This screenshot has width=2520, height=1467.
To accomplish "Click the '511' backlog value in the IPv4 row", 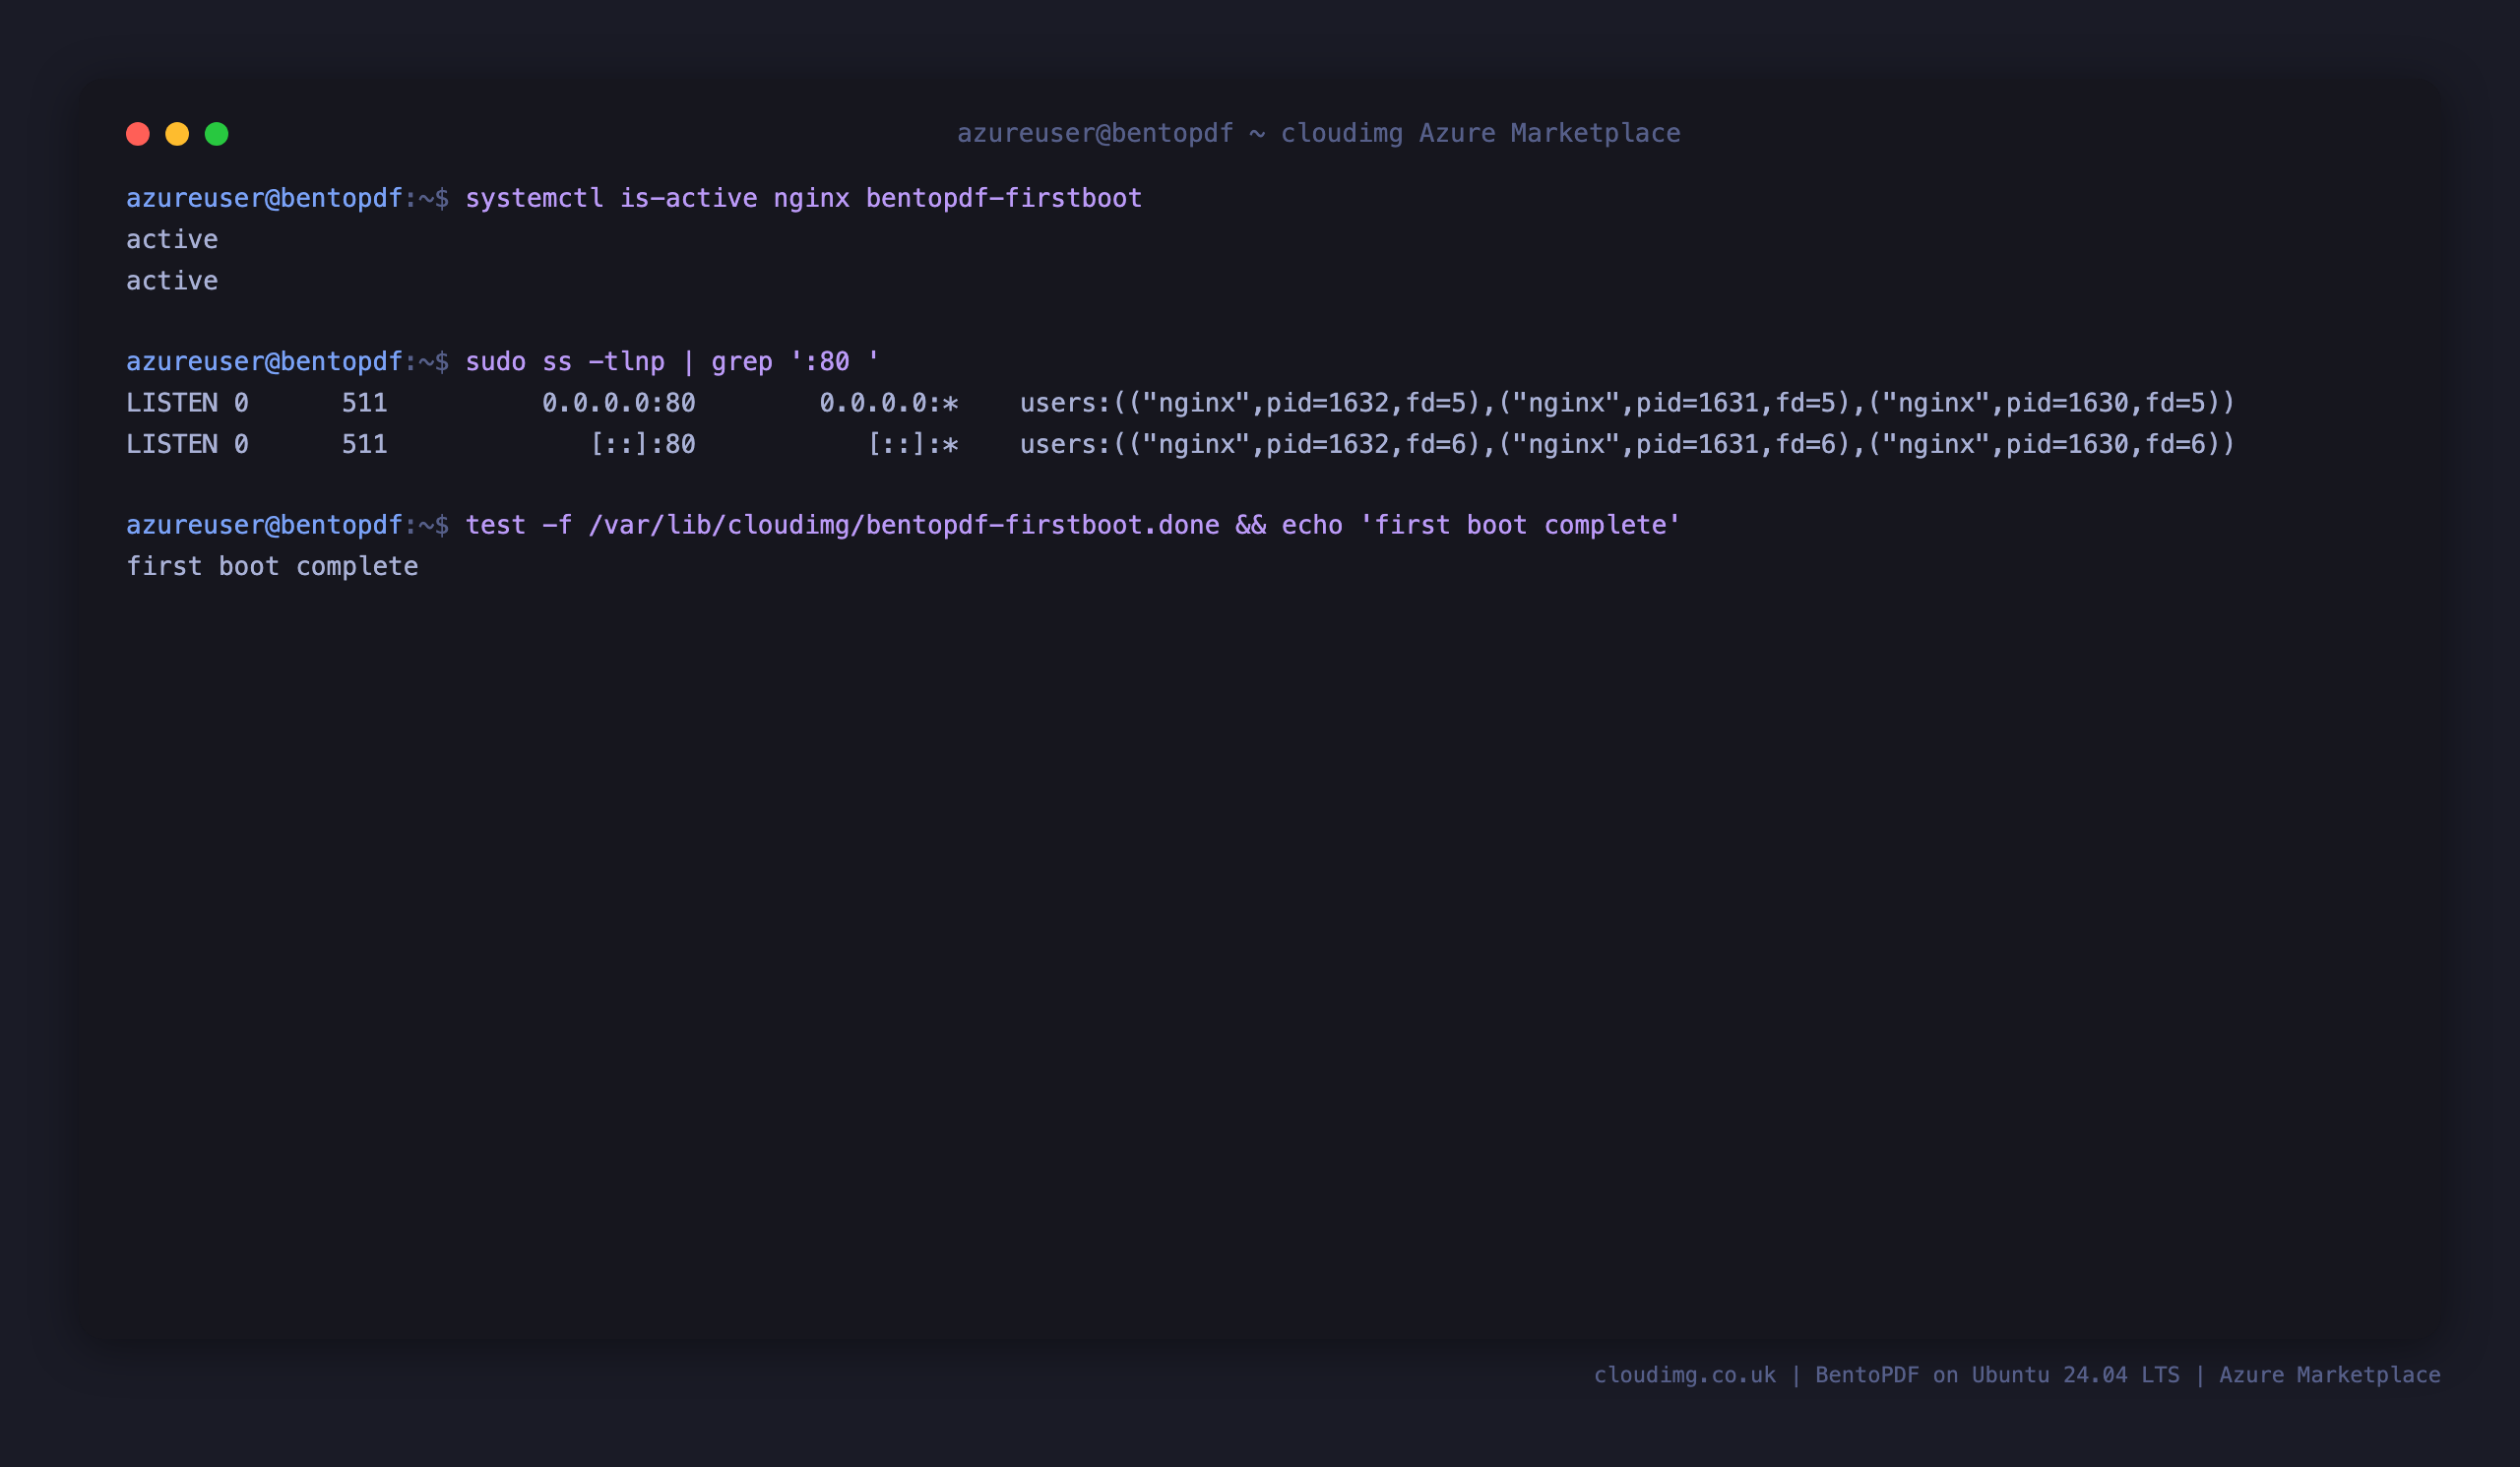I will click(365, 403).
